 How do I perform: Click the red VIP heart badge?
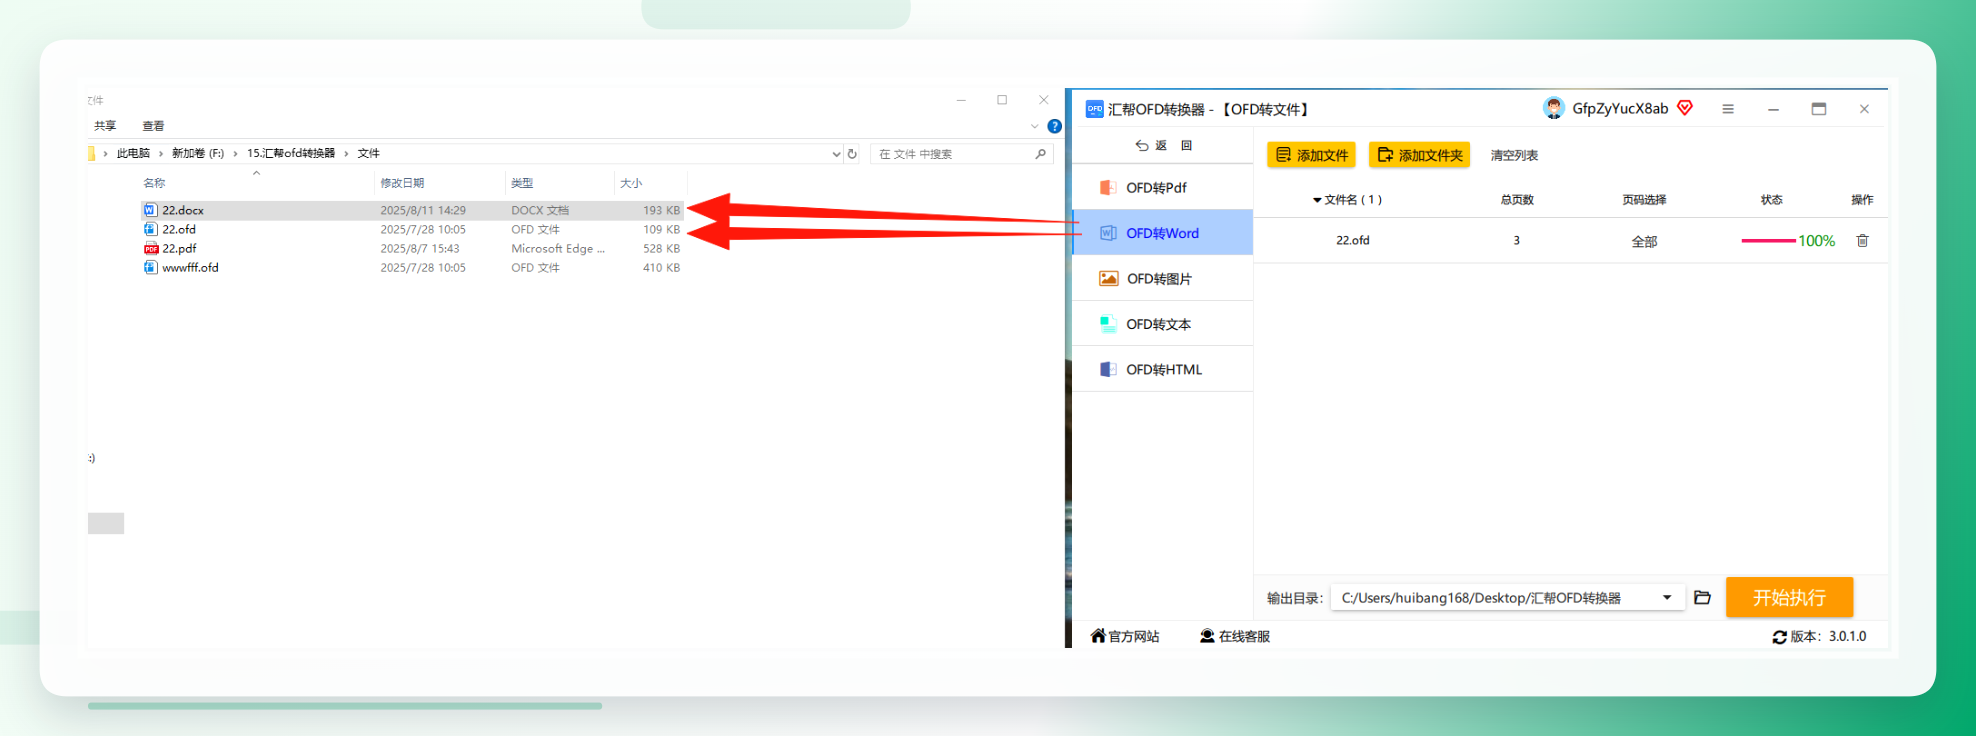click(1685, 108)
